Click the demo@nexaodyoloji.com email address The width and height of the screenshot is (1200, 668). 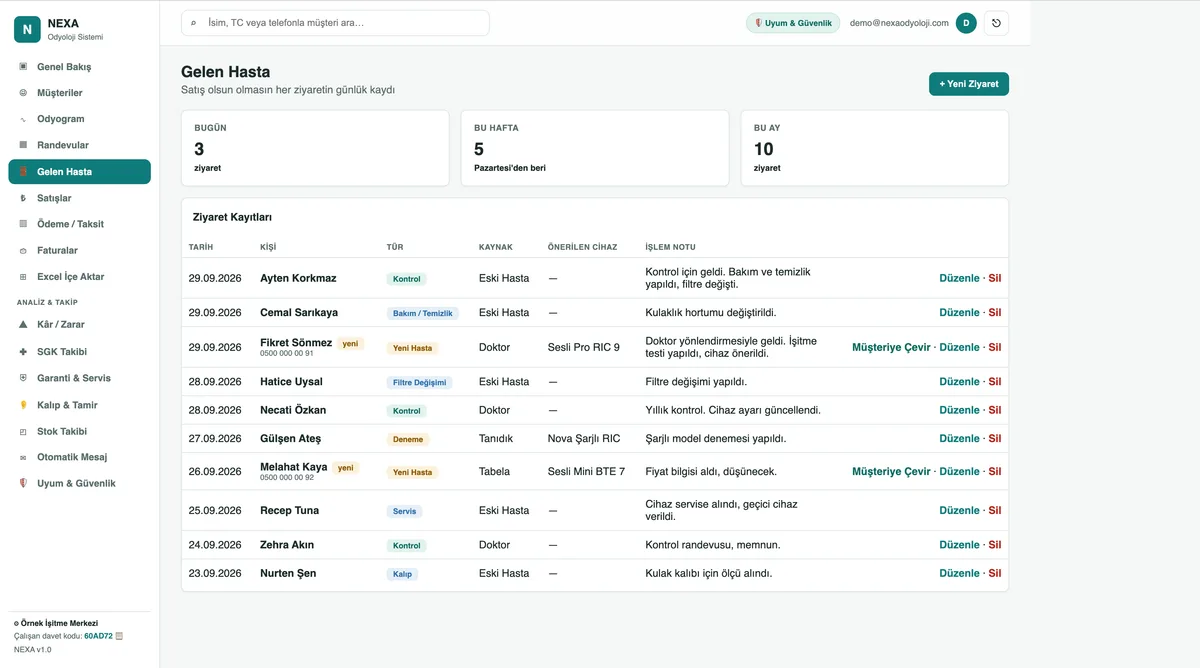(x=899, y=23)
